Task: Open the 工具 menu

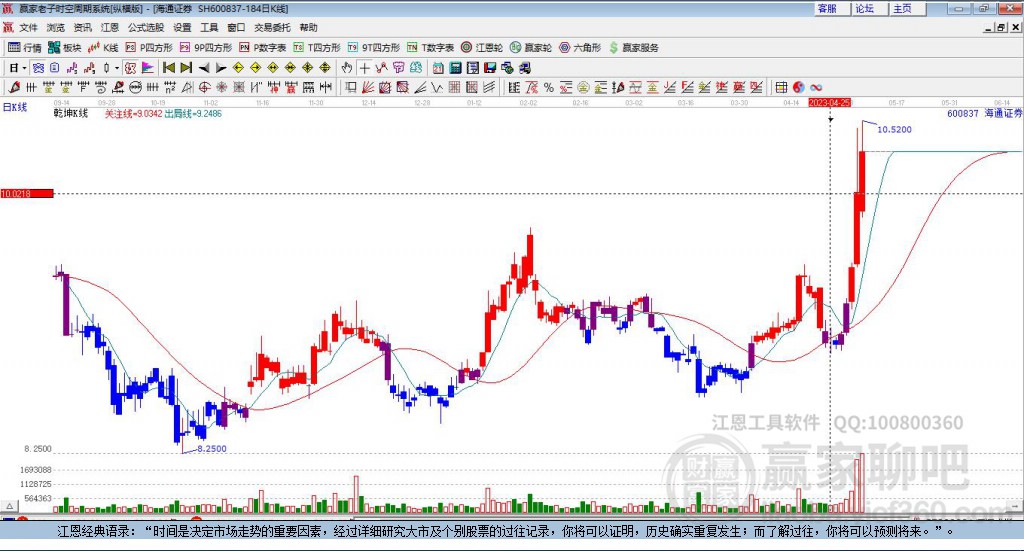Action: coord(209,27)
